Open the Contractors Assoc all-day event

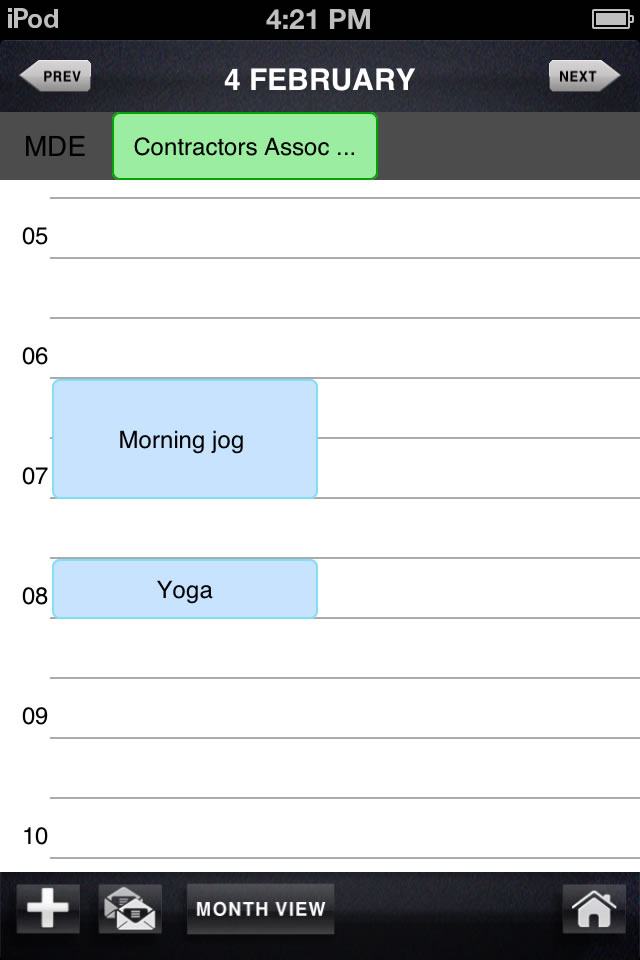(x=244, y=147)
